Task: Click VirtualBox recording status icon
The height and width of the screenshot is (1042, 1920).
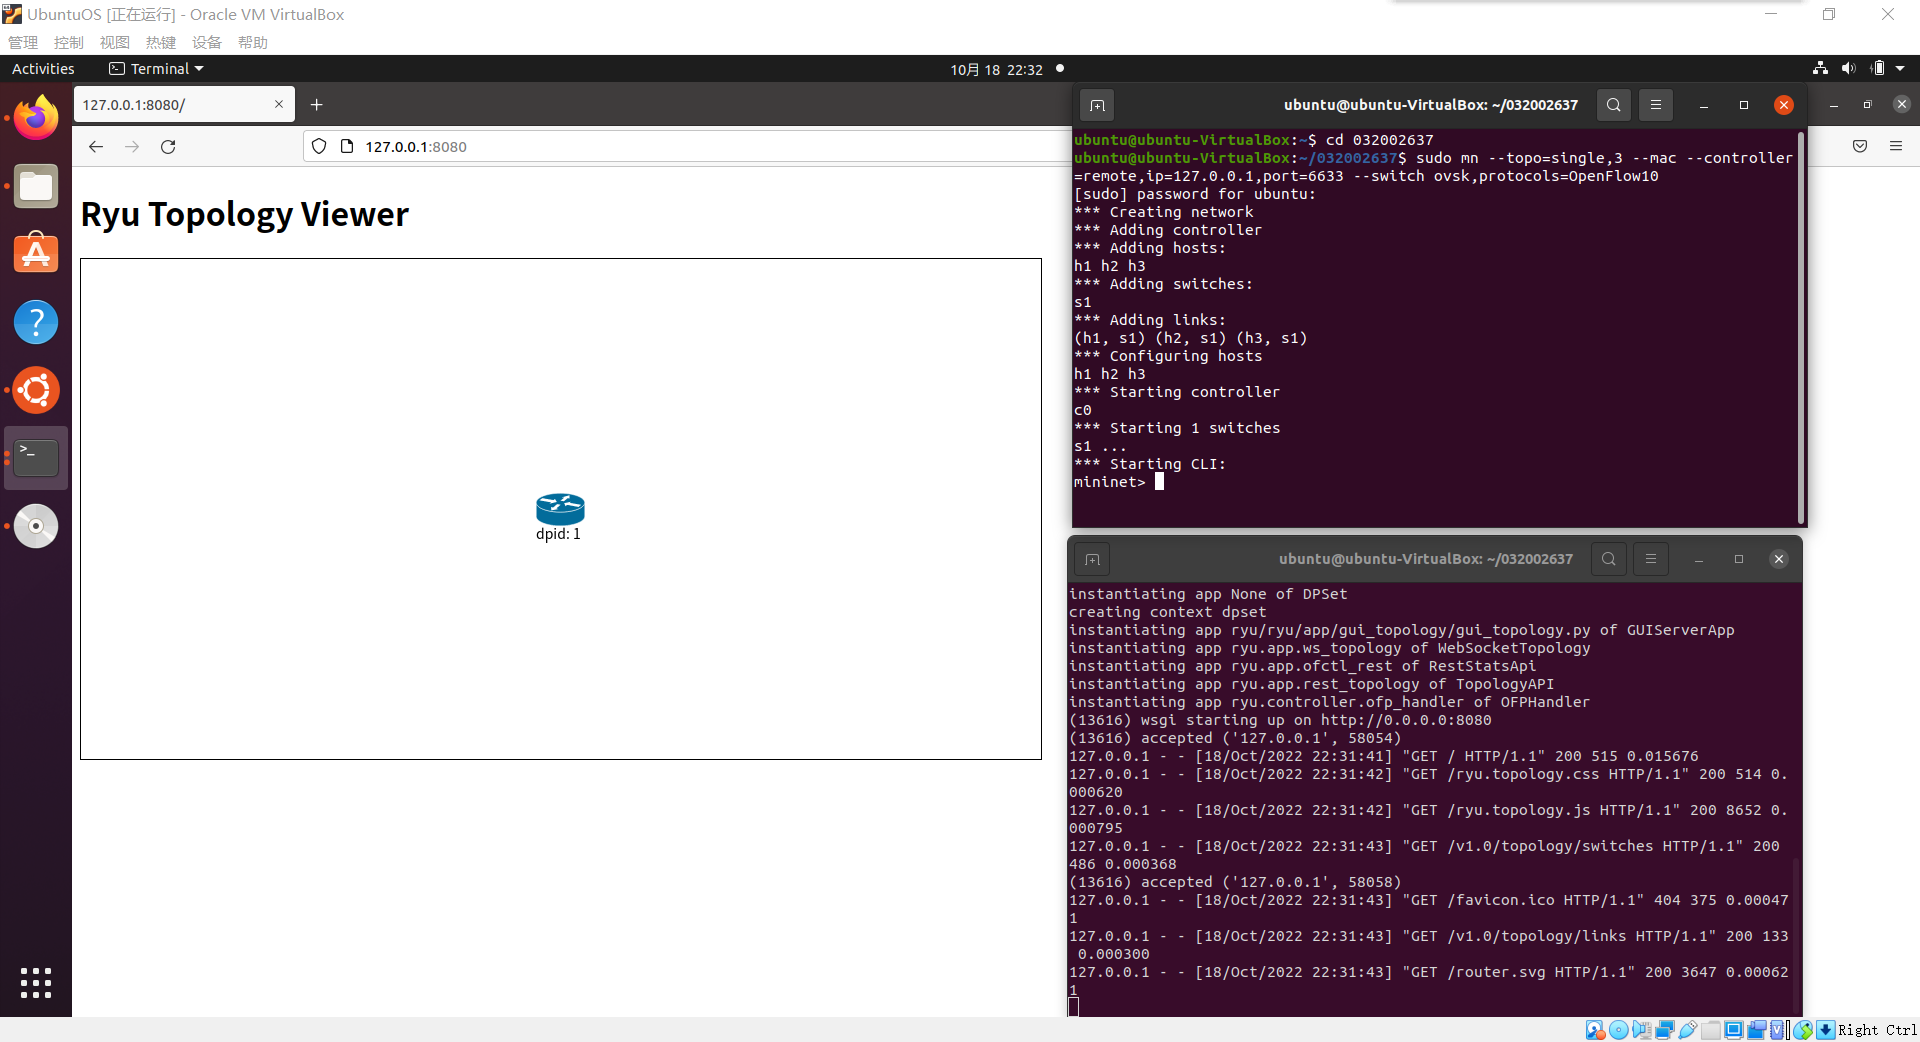Action: click(x=1757, y=1030)
